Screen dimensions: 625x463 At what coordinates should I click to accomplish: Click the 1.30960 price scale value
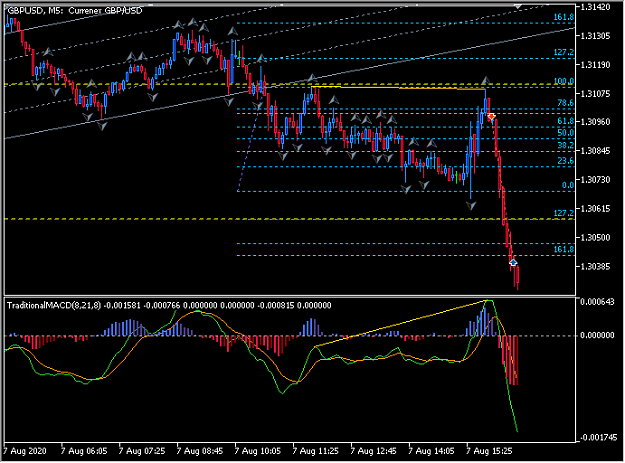596,122
